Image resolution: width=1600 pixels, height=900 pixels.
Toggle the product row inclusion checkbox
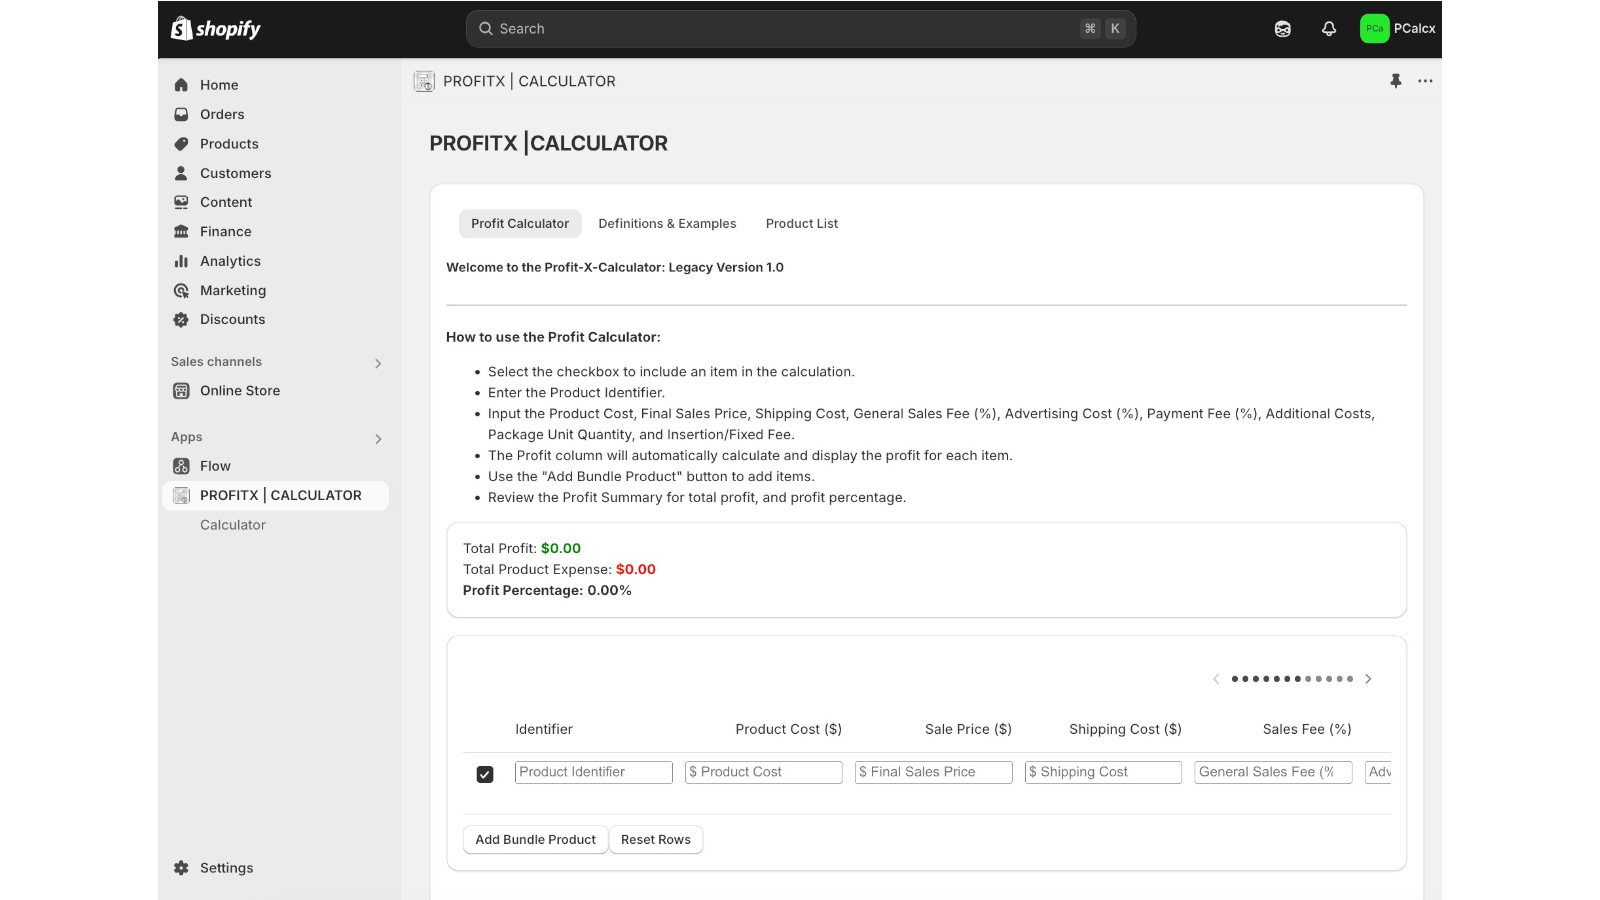coord(485,774)
